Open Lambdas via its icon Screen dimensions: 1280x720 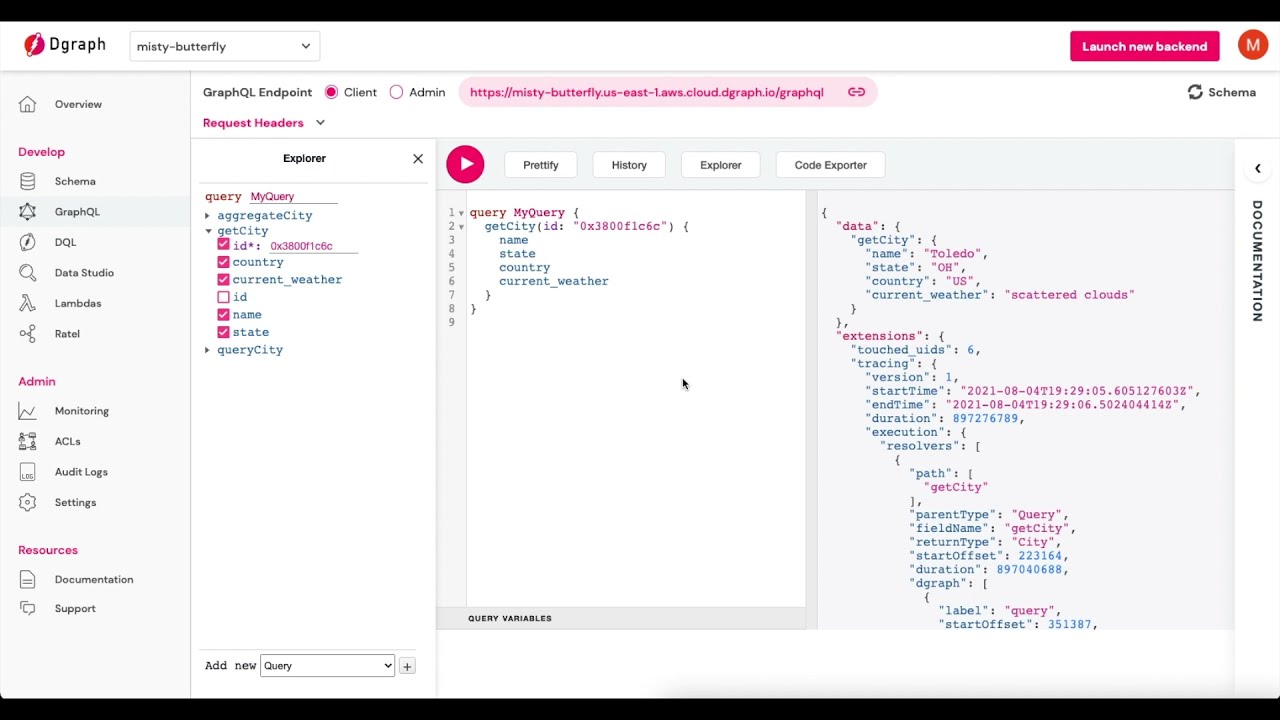27,303
